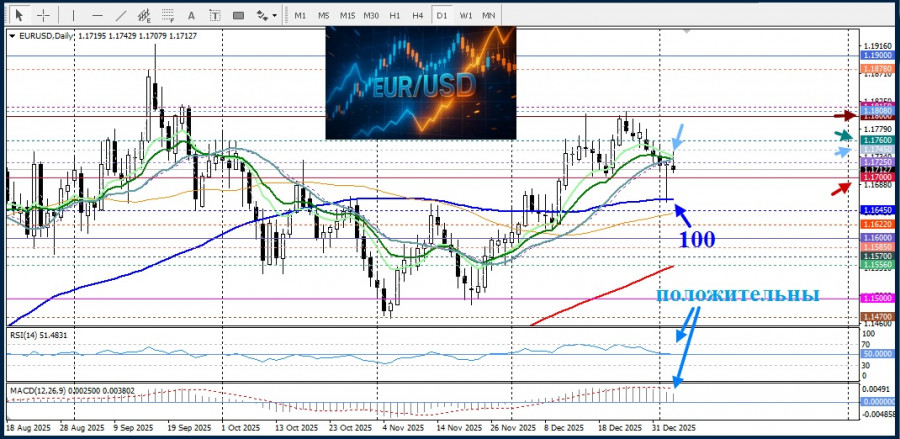Toggle the D1 daily timeframe button
900x439 pixels.
tap(441, 15)
